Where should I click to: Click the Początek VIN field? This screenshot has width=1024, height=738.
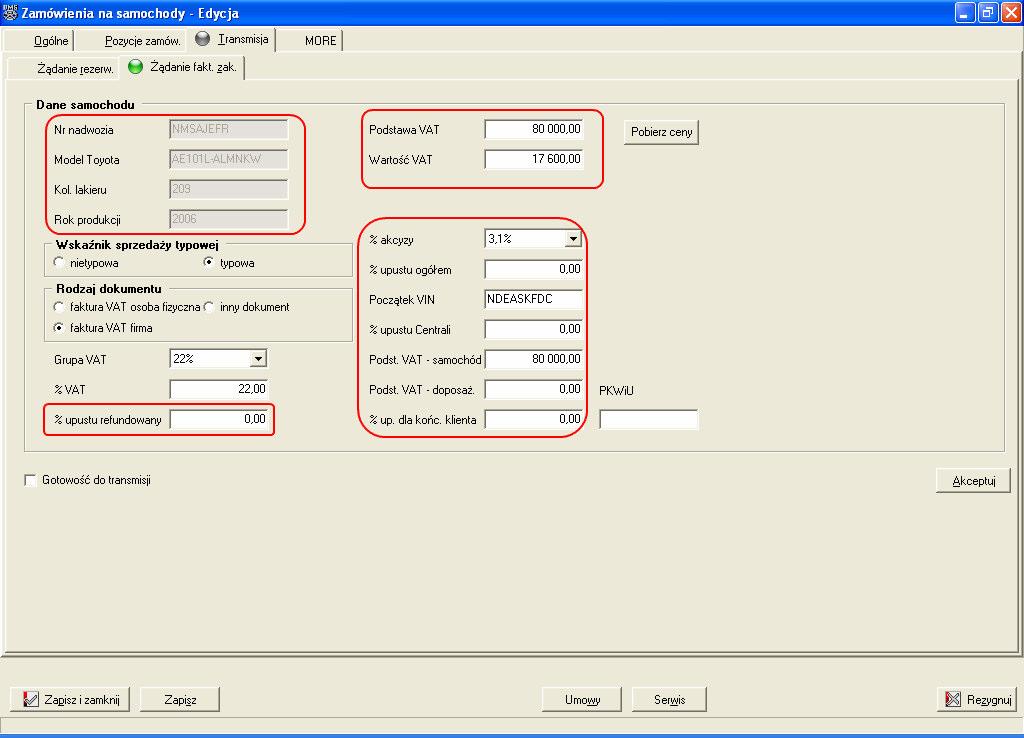coord(534,298)
